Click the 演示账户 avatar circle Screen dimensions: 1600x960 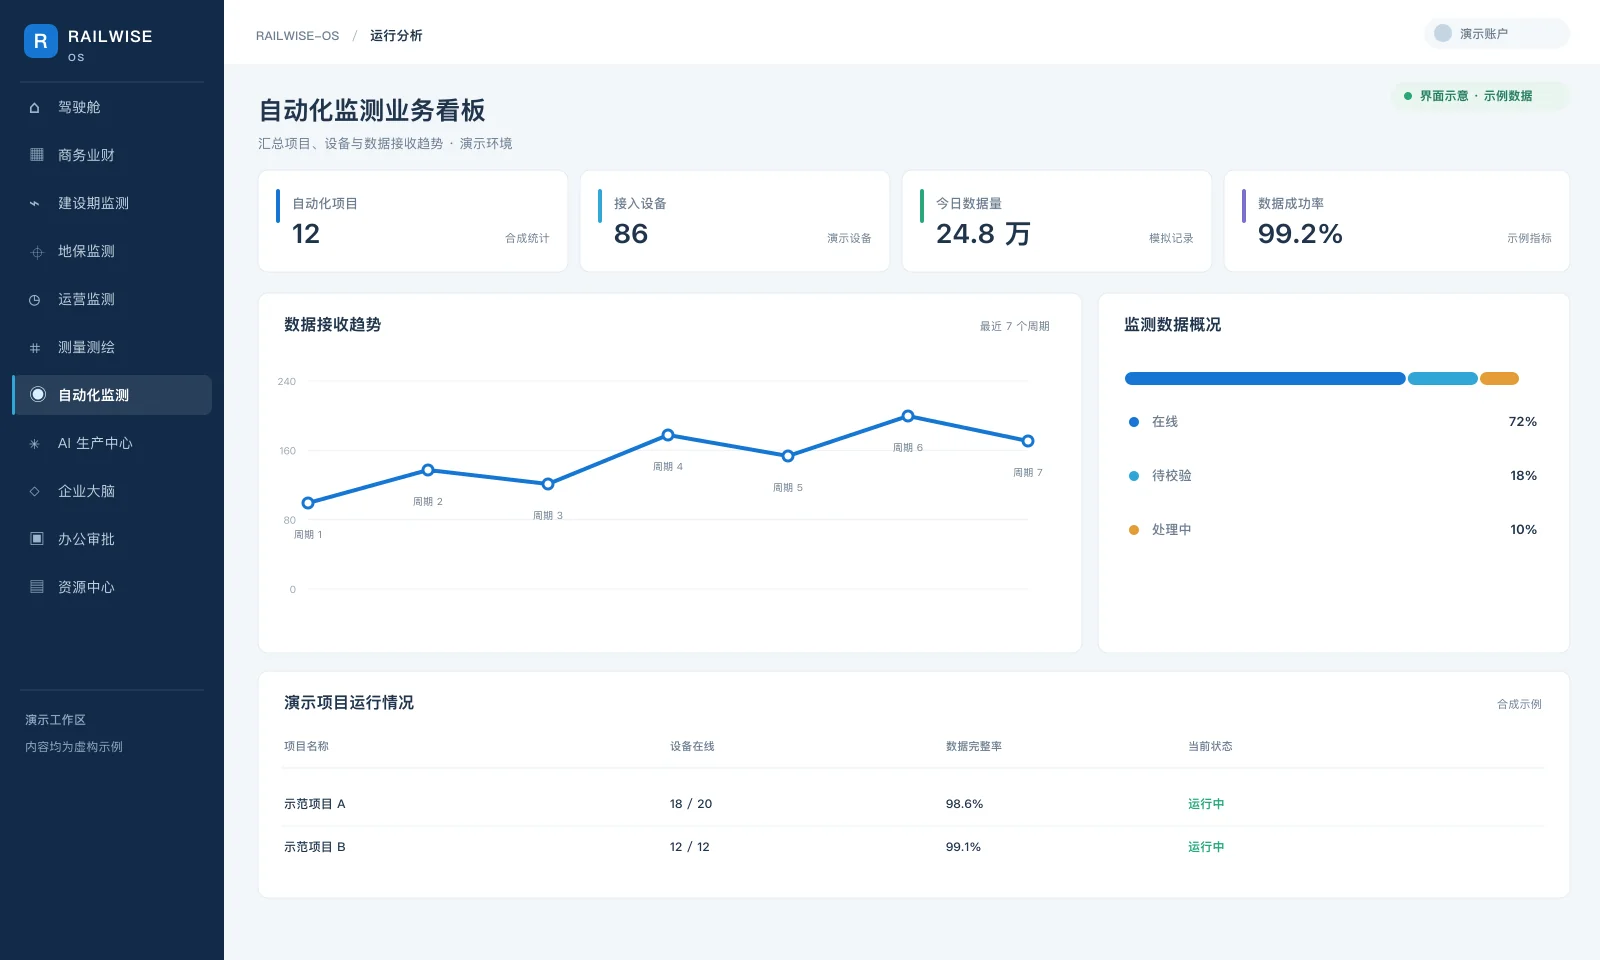click(x=1443, y=33)
